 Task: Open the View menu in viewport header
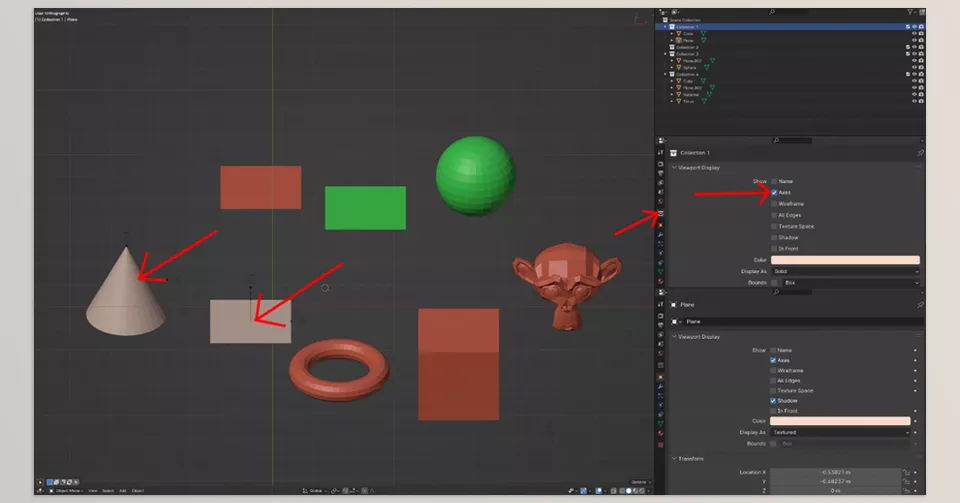92,491
